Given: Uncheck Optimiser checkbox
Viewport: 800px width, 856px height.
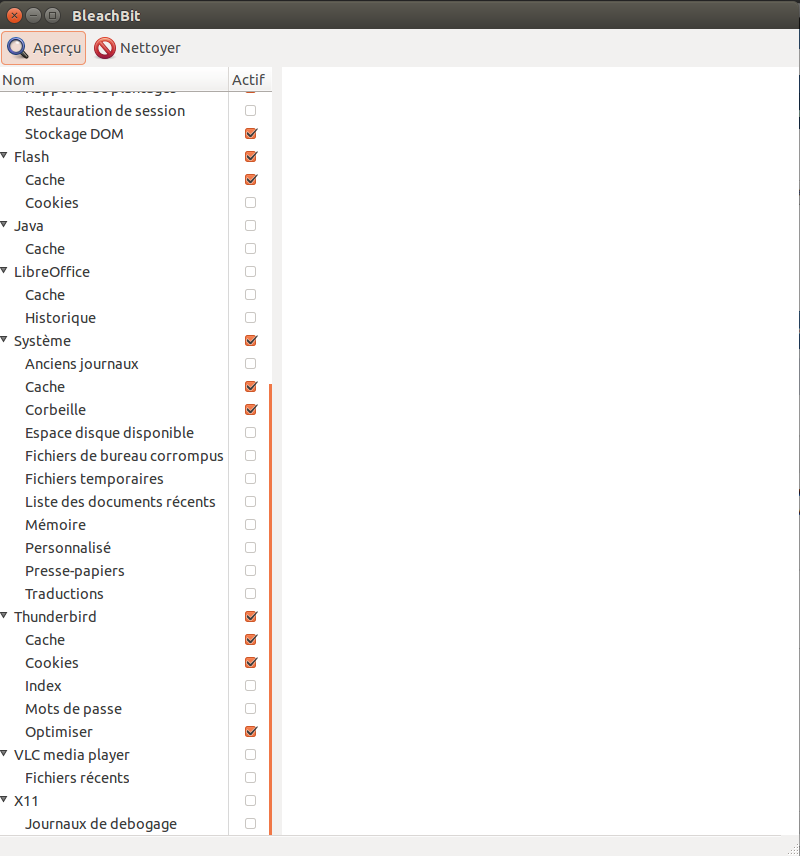Looking at the screenshot, I should tap(251, 732).
